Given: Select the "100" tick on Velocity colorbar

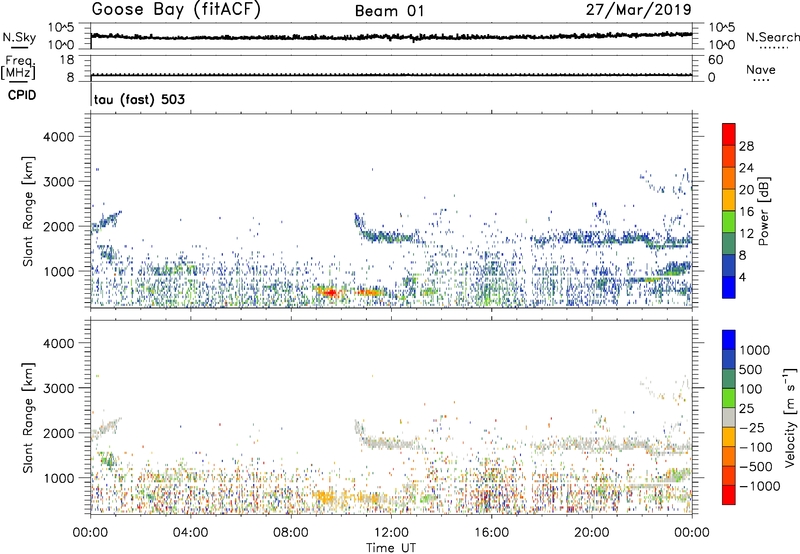Looking at the screenshot, I should click(x=749, y=389).
